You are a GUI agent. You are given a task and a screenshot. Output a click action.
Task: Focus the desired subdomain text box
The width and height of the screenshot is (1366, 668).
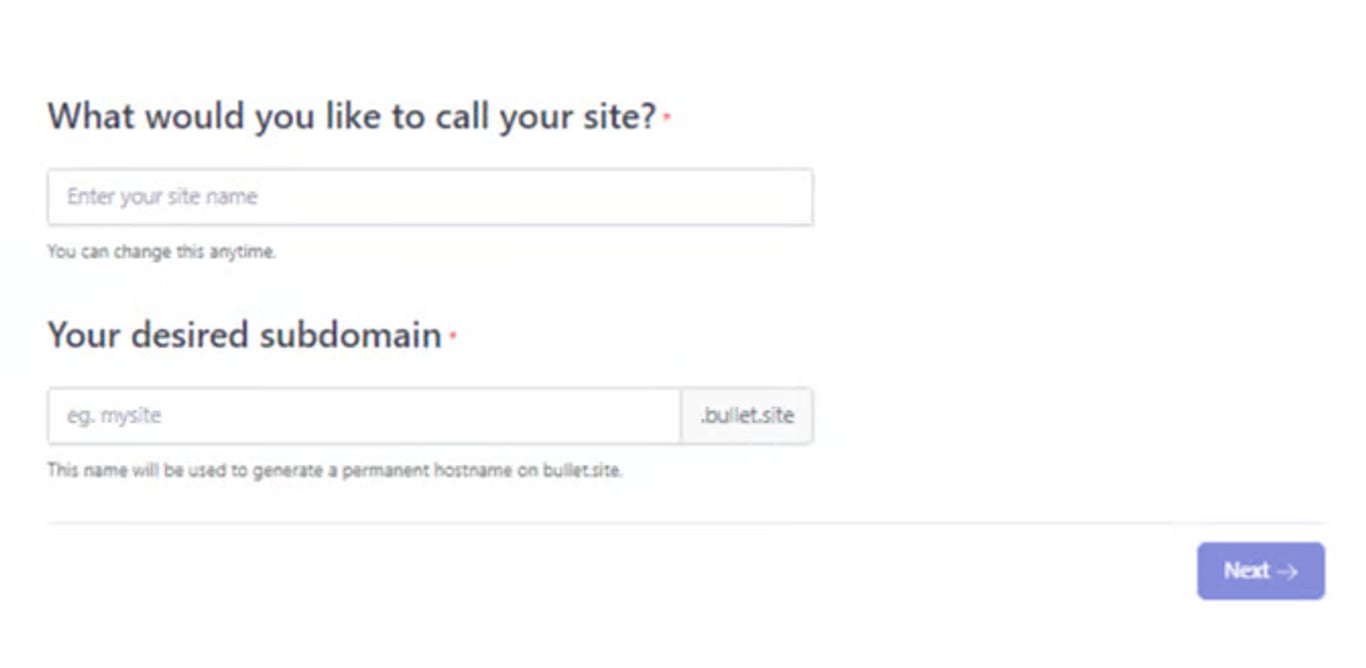pyautogui.click(x=364, y=416)
